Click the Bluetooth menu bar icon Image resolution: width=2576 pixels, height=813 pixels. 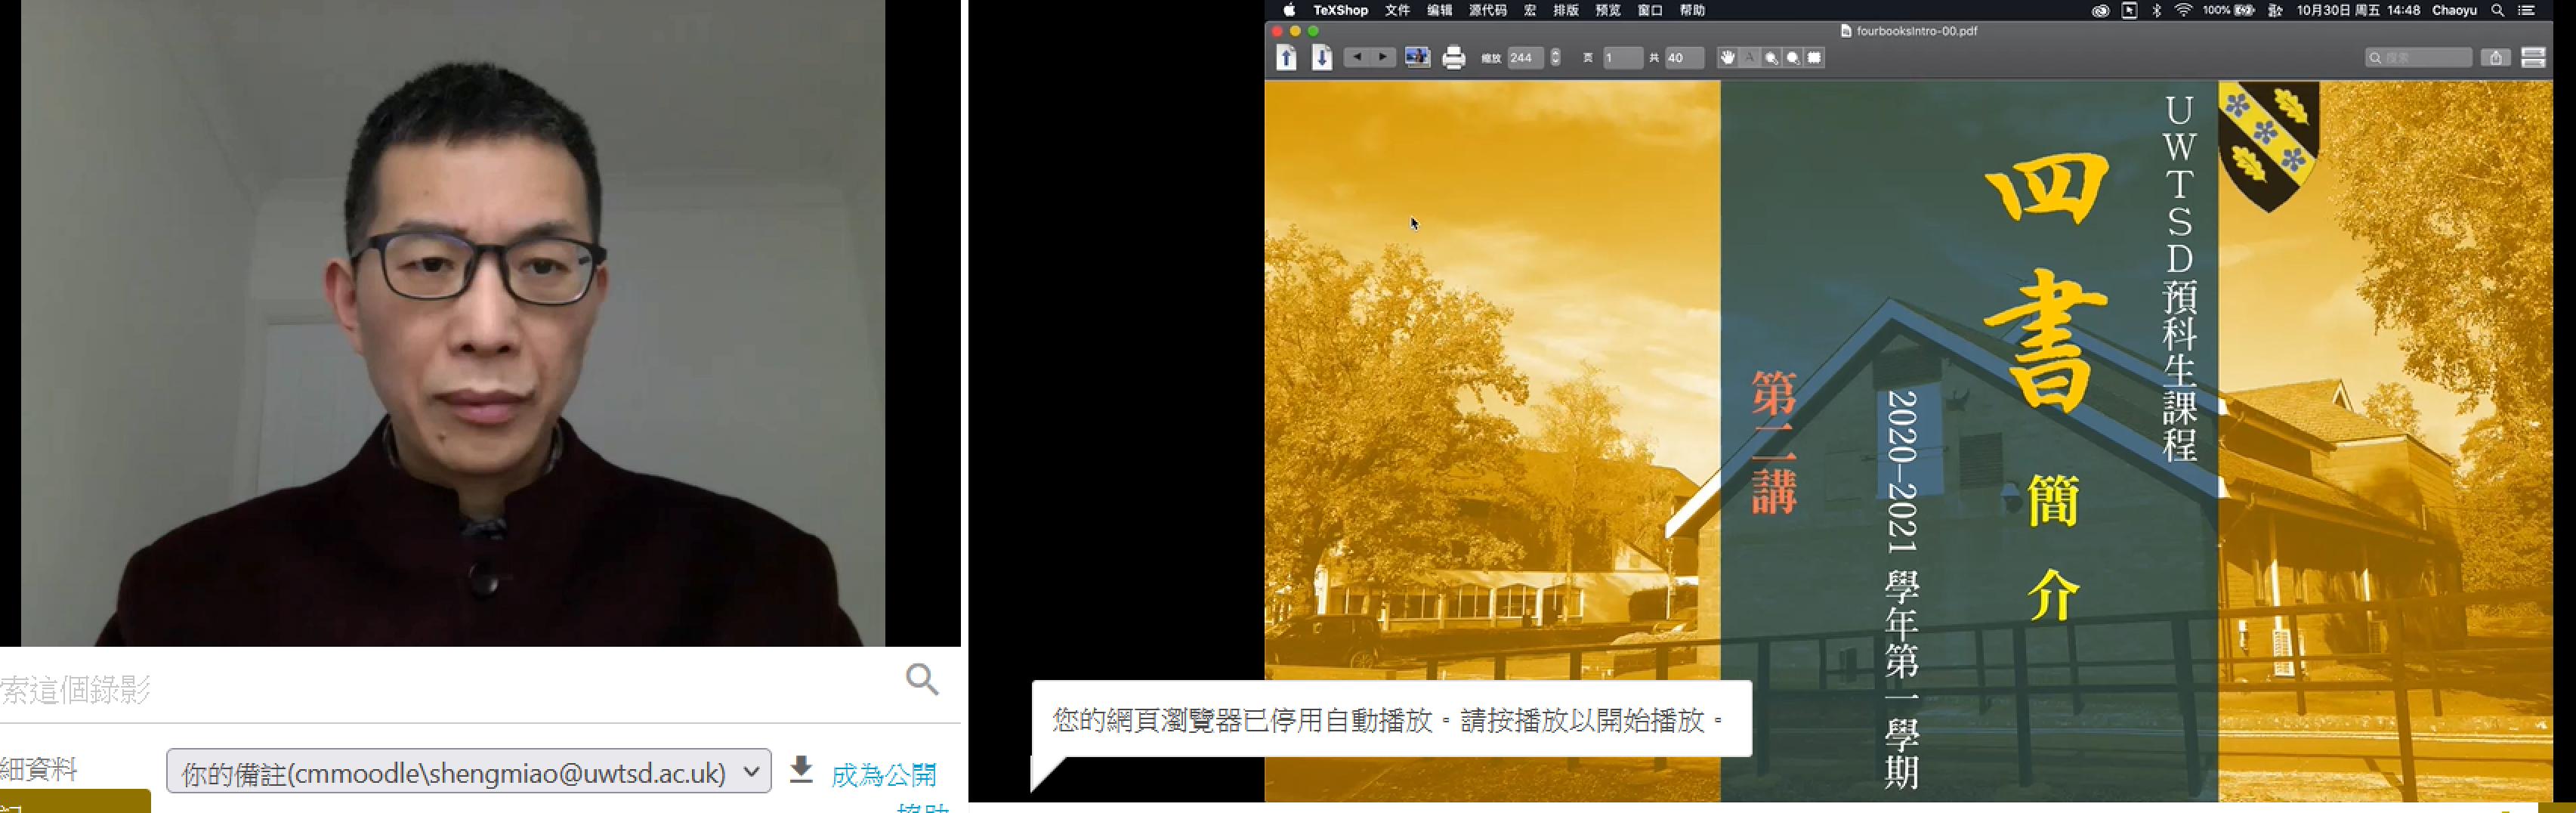click(2156, 10)
